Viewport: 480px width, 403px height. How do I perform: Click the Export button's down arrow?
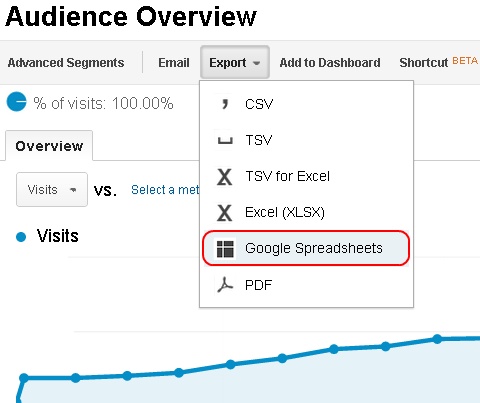[256, 63]
